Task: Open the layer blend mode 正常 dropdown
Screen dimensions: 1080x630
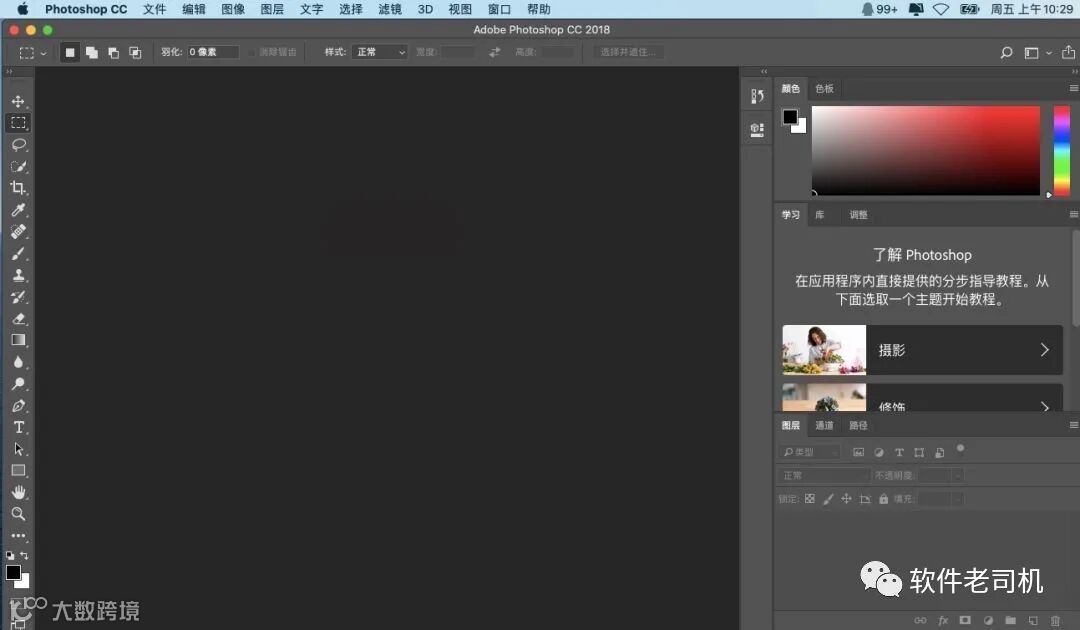Action: 824,476
